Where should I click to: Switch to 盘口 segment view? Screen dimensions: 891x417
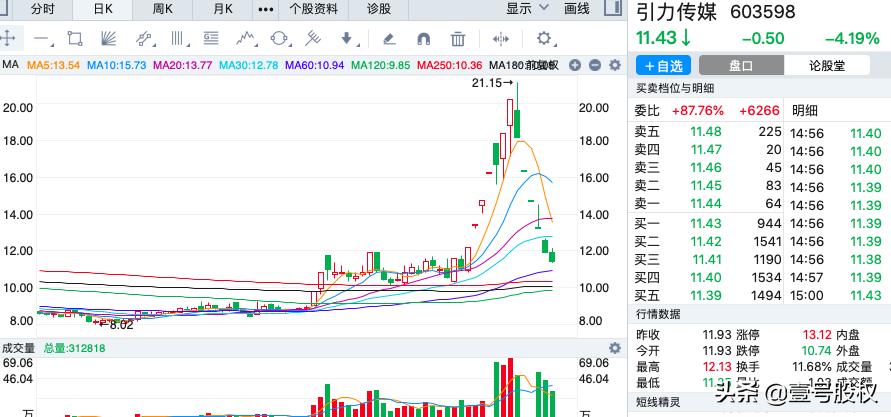pyautogui.click(x=741, y=65)
